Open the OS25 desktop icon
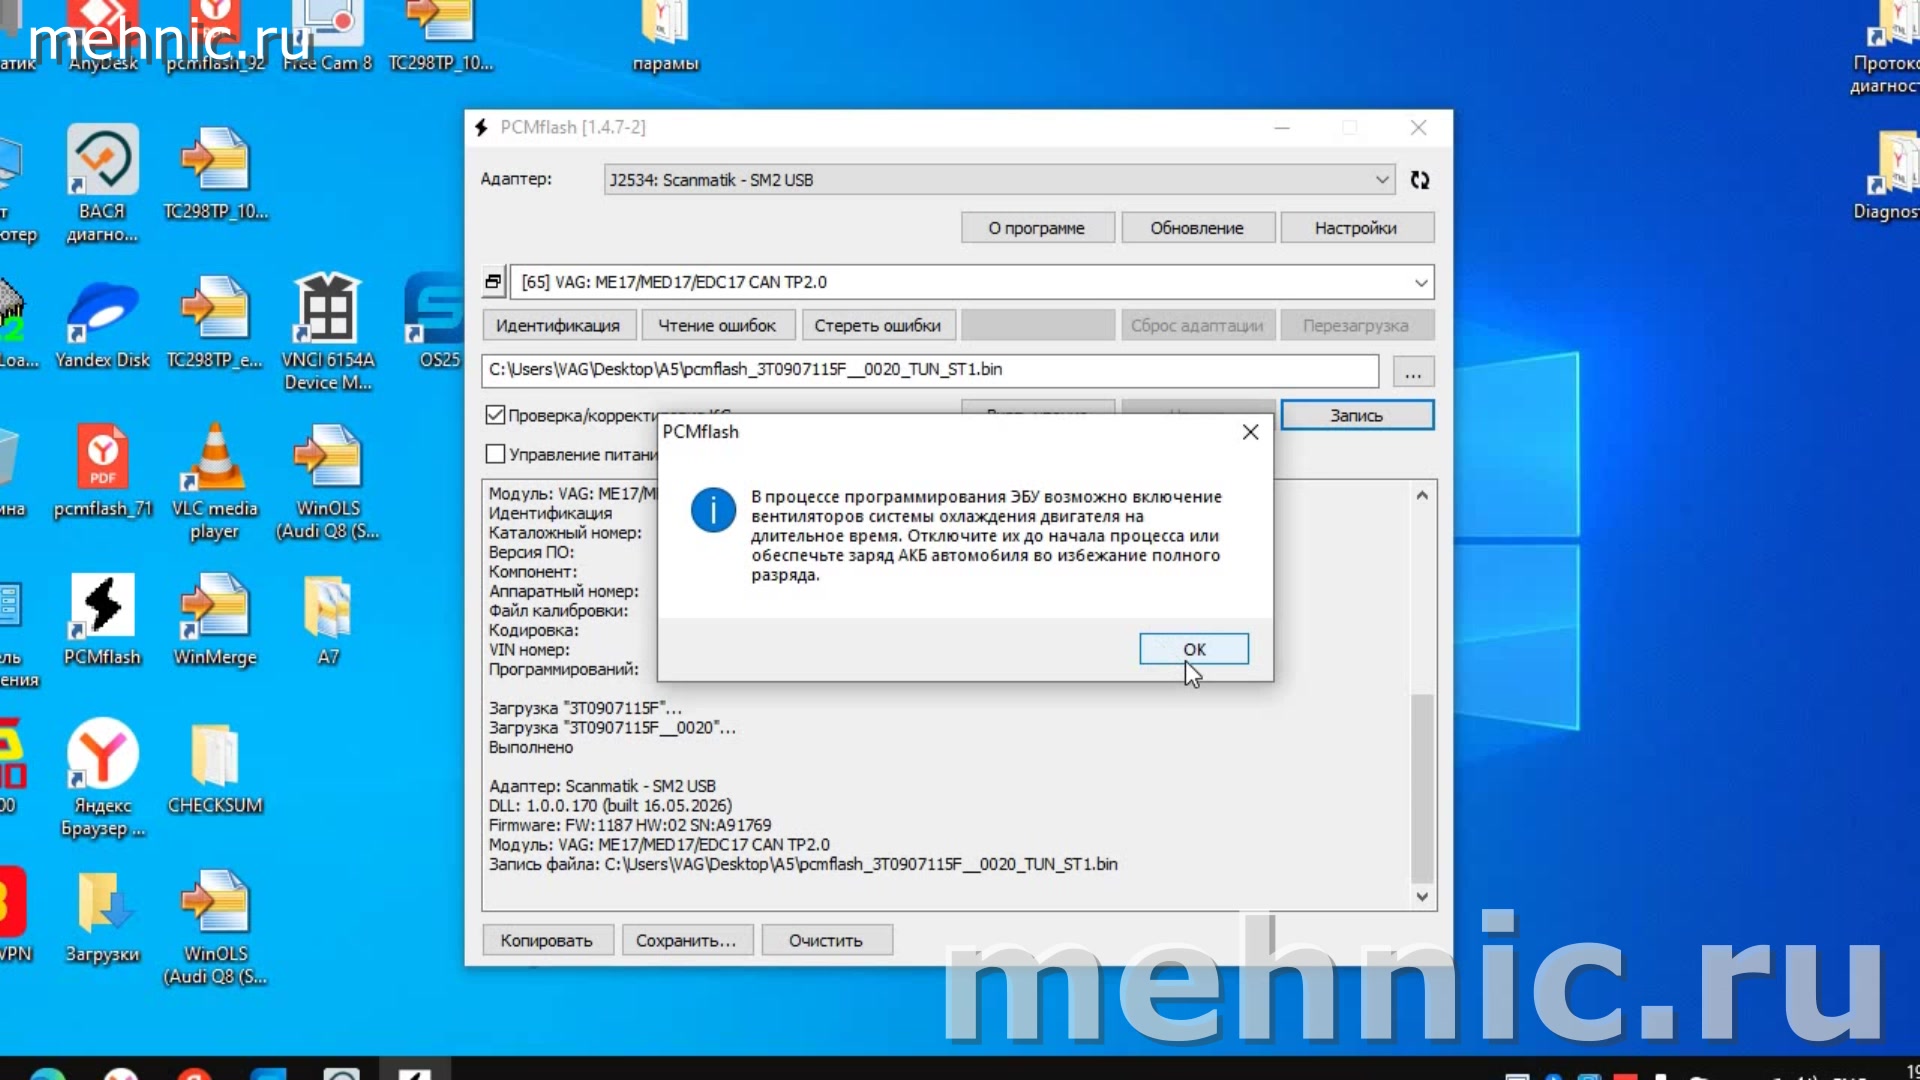This screenshot has height=1080, width=1920. (436, 323)
